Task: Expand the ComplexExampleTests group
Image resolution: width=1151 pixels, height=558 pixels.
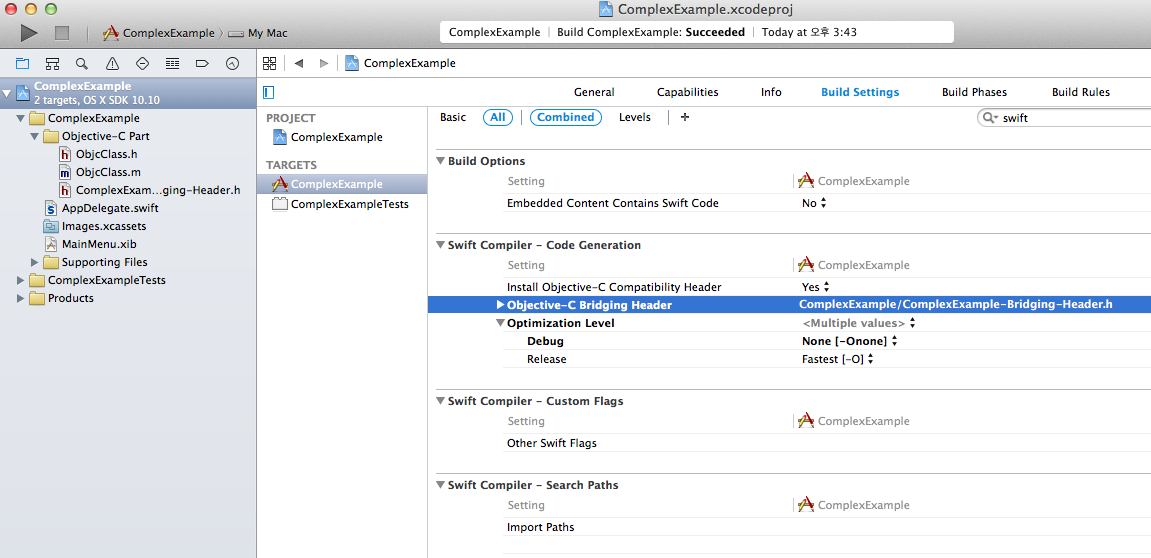Action: tap(21, 280)
